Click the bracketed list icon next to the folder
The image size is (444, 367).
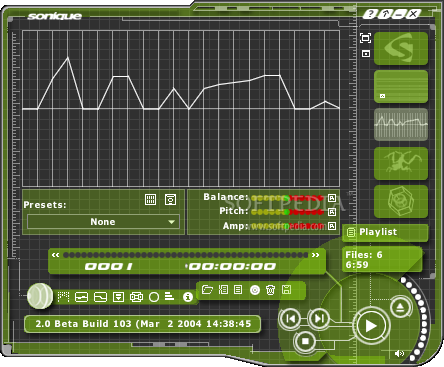pos(223,289)
